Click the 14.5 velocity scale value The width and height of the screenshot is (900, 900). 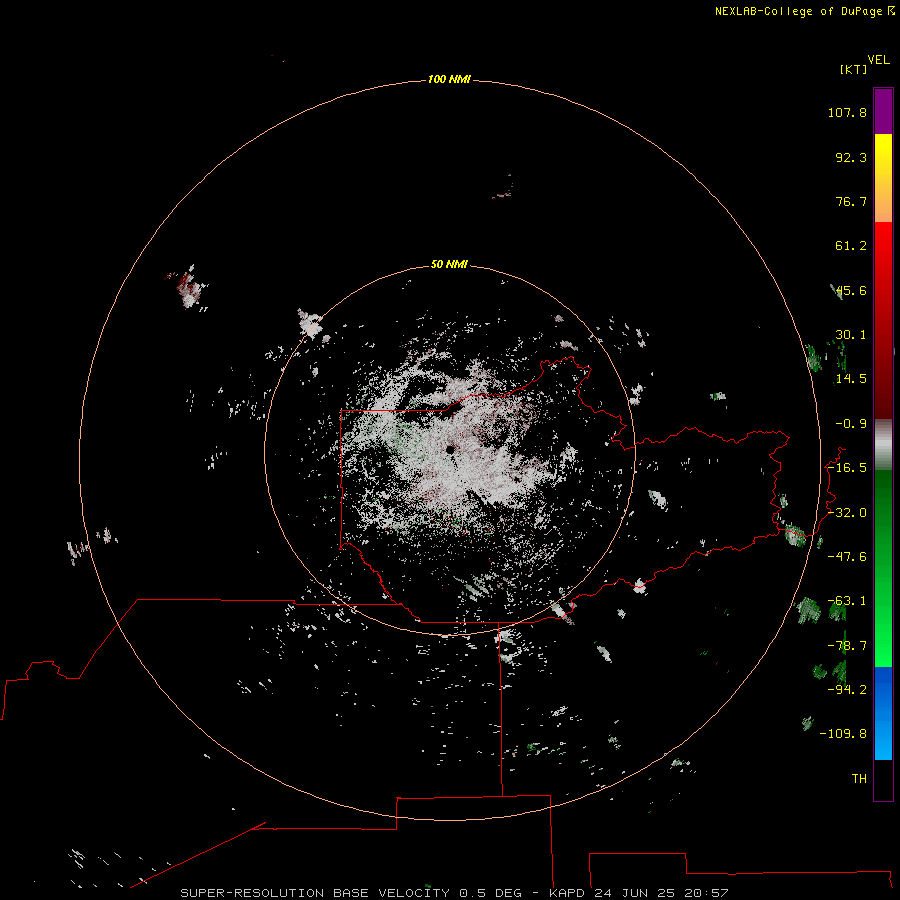point(851,379)
